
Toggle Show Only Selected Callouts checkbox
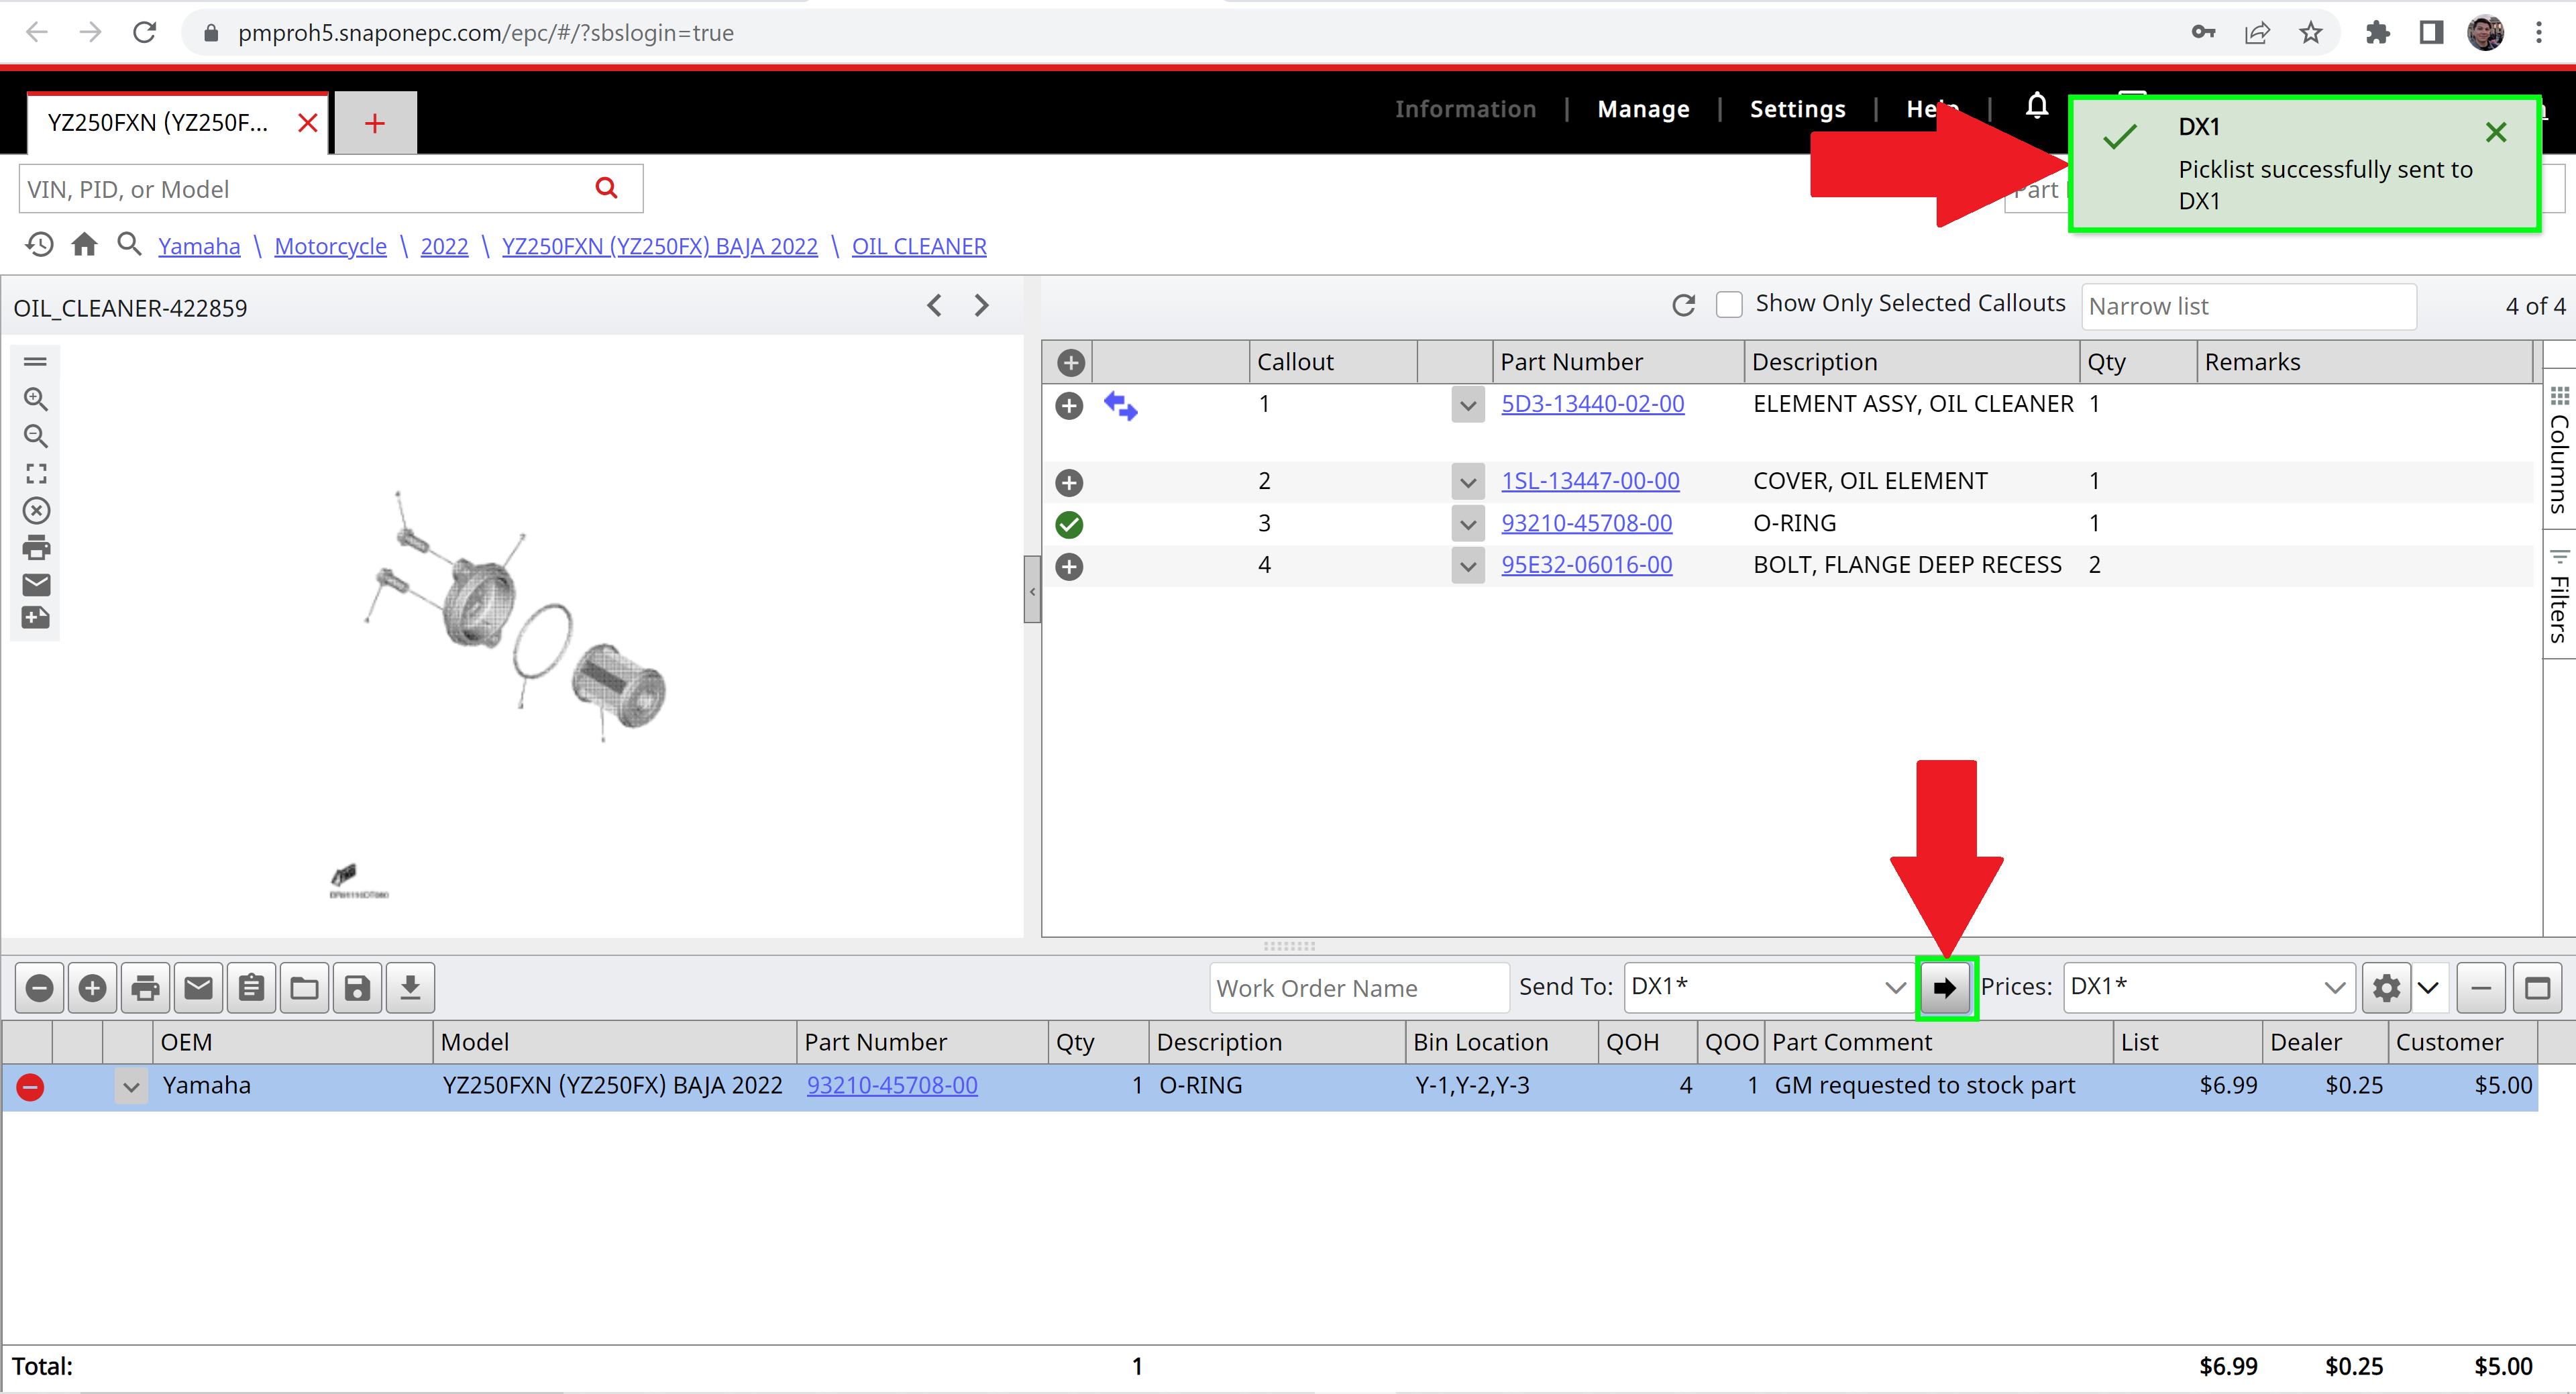tap(1729, 304)
